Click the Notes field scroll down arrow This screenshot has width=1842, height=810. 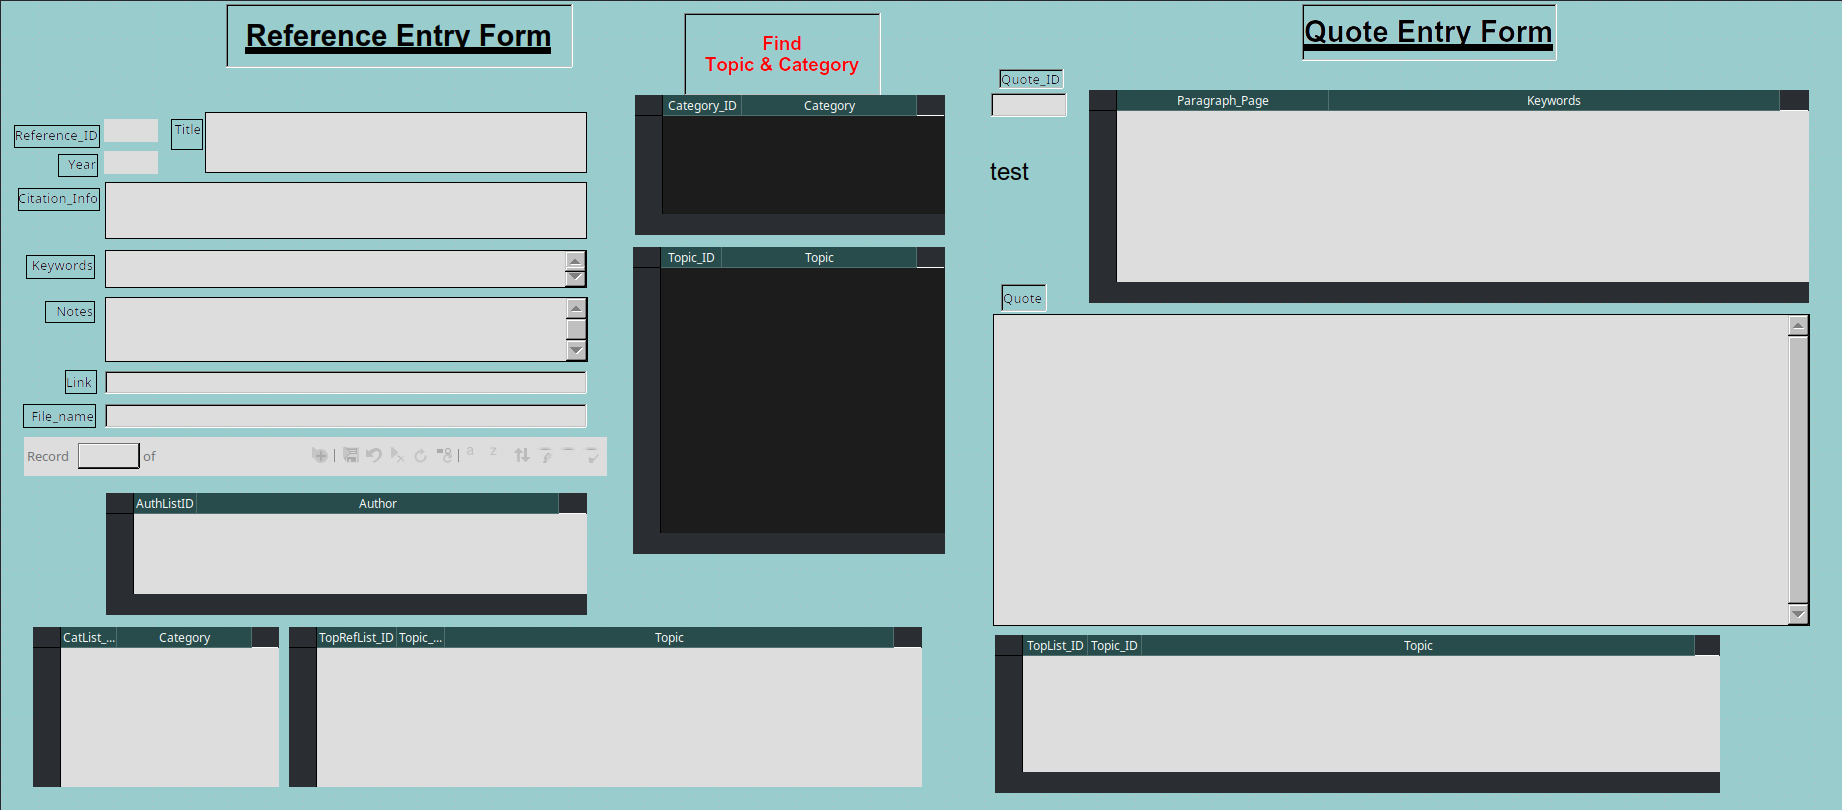(576, 350)
